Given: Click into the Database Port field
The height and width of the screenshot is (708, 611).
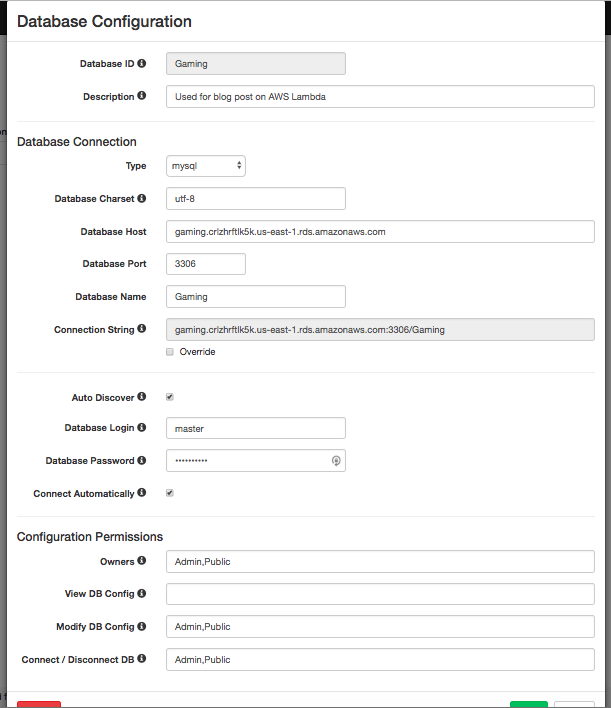Looking at the screenshot, I should click(x=206, y=264).
